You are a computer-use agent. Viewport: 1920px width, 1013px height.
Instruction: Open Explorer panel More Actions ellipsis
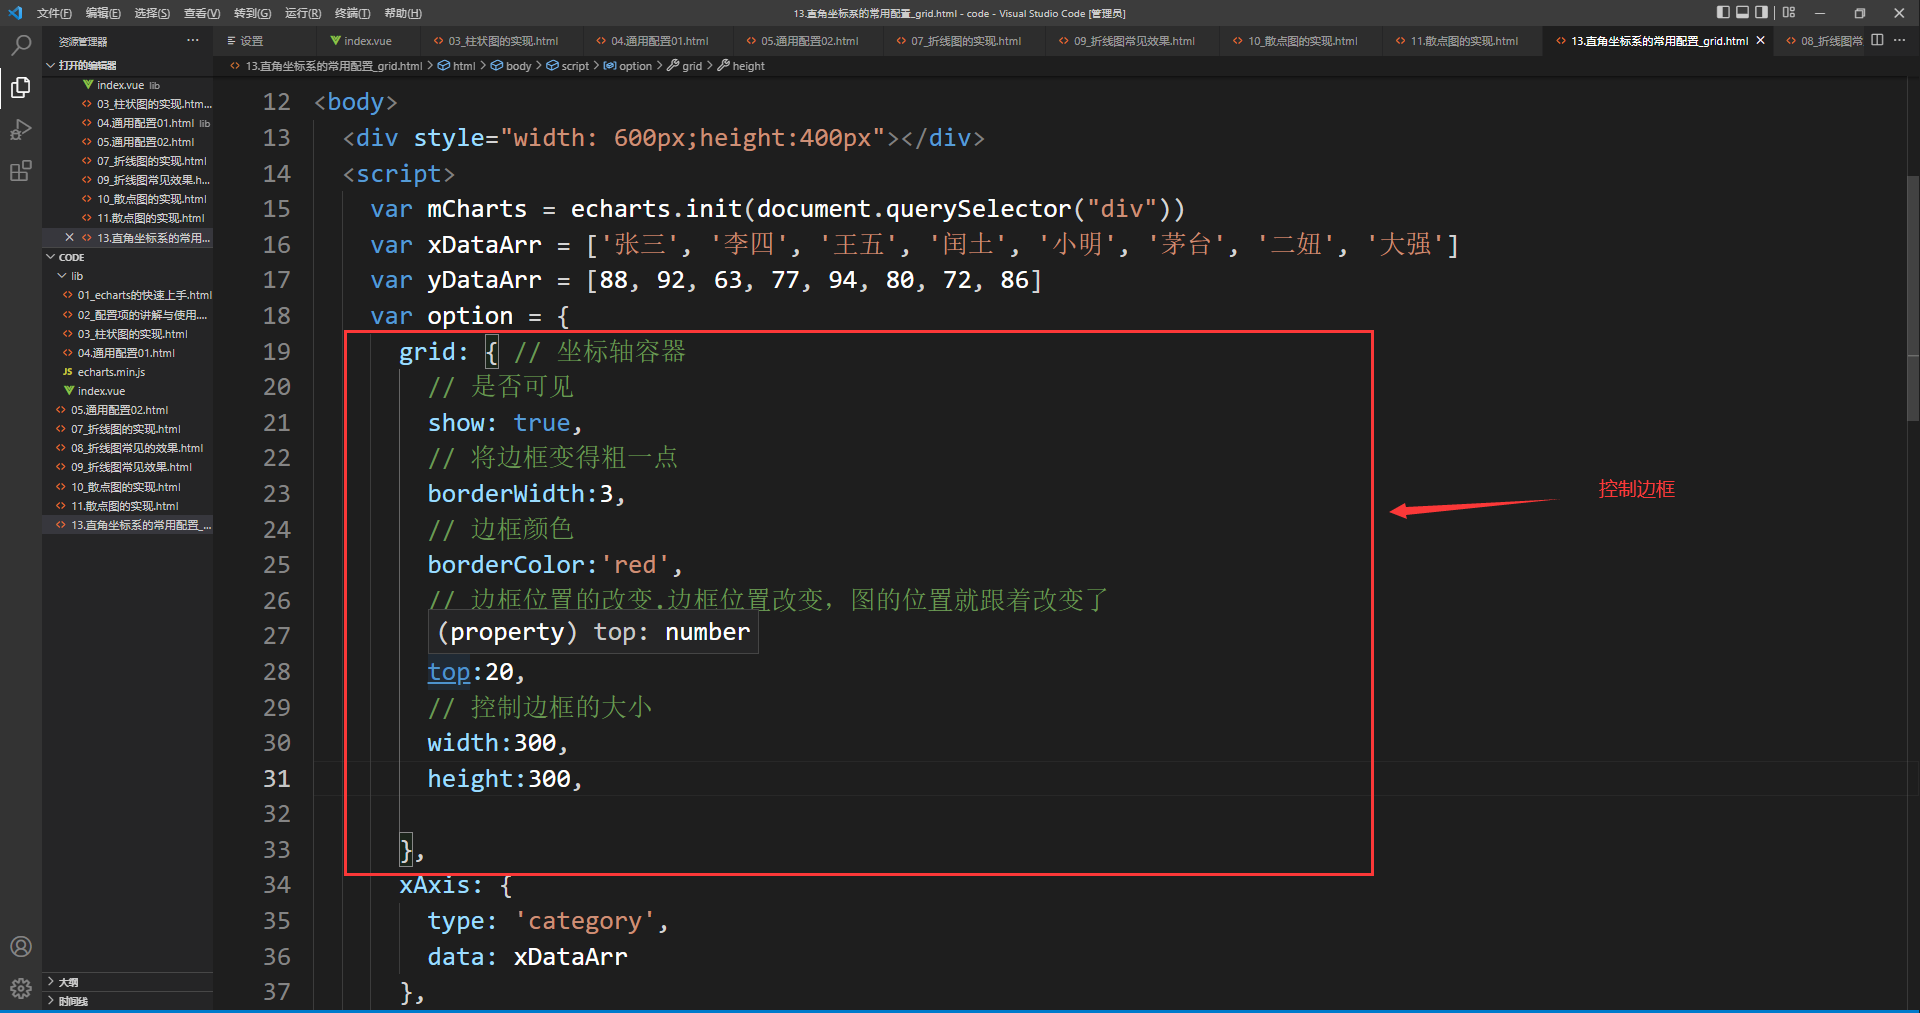click(192, 40)
